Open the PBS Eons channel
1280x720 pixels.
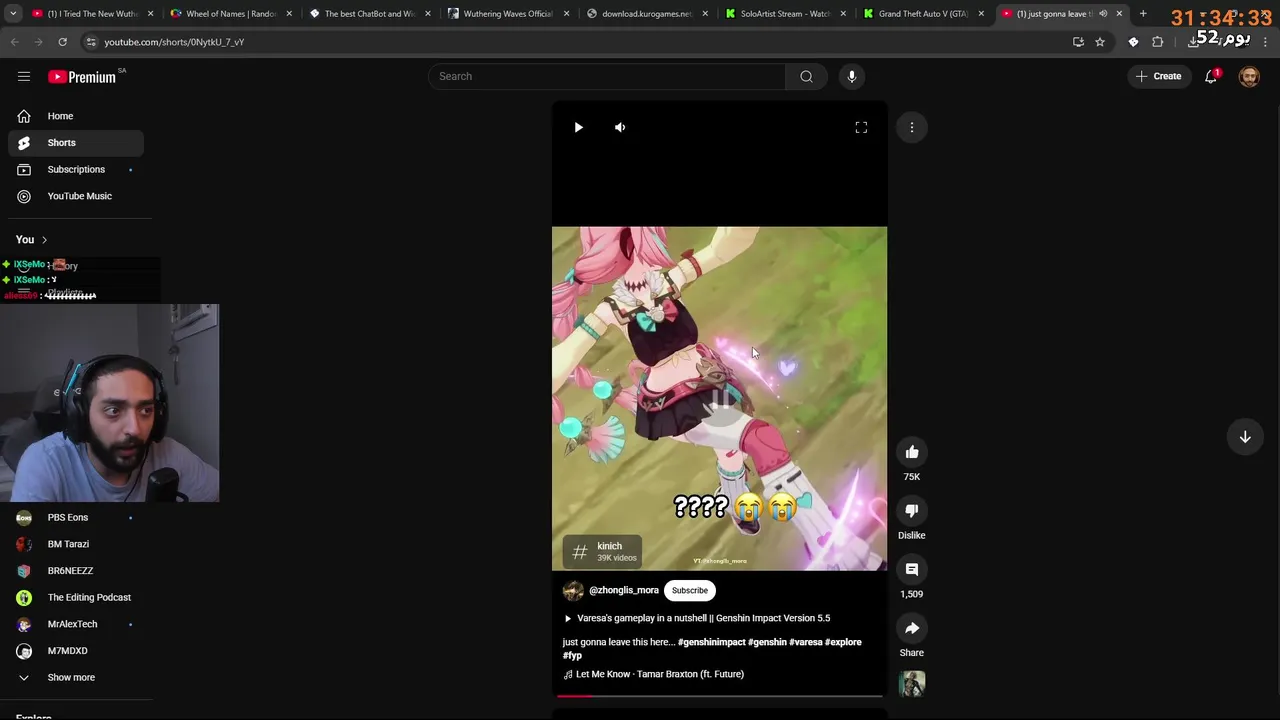(76, 517)
